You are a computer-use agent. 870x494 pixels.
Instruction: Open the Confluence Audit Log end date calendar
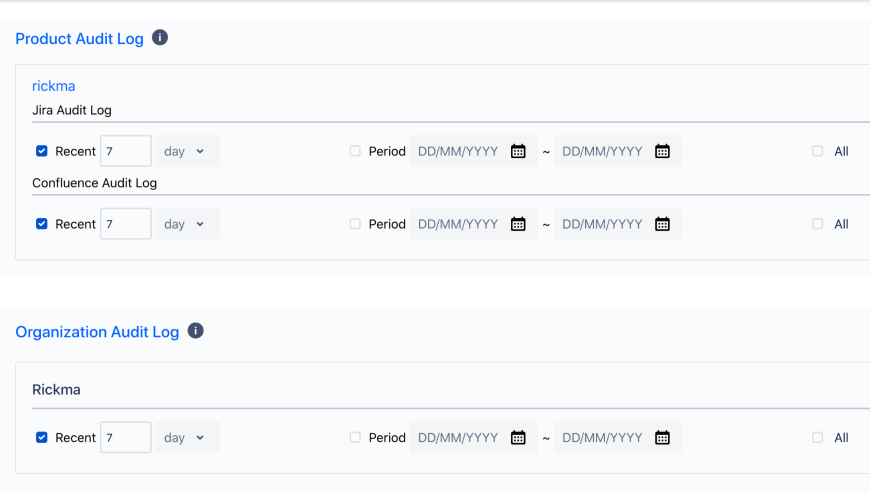662,224
